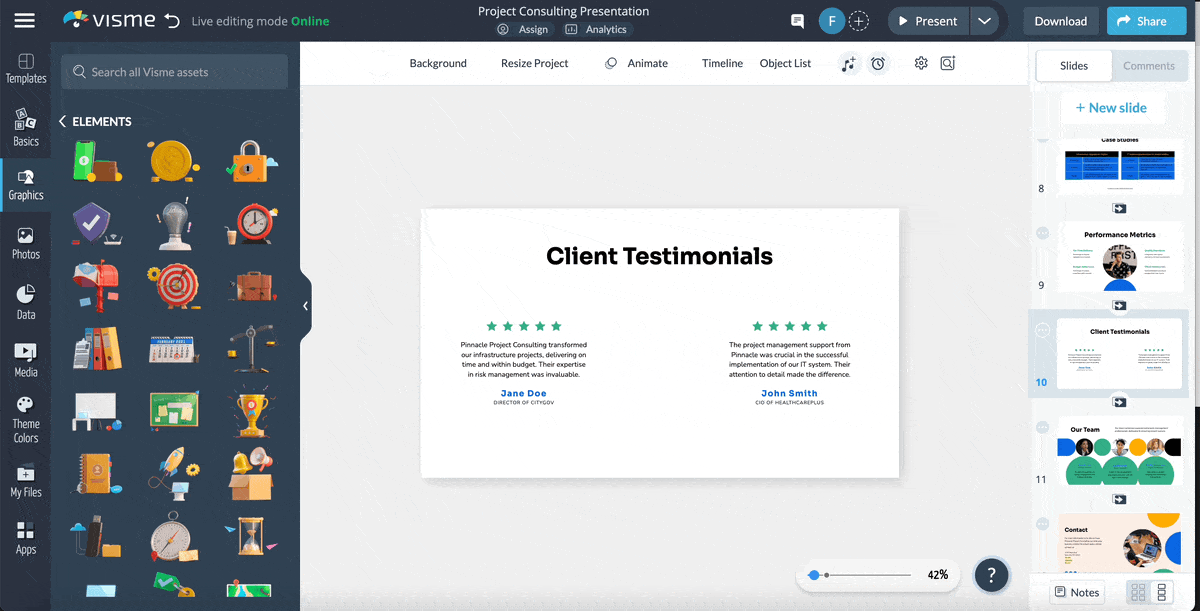Click the alarm clock timer icon

[x=877, y=64]
